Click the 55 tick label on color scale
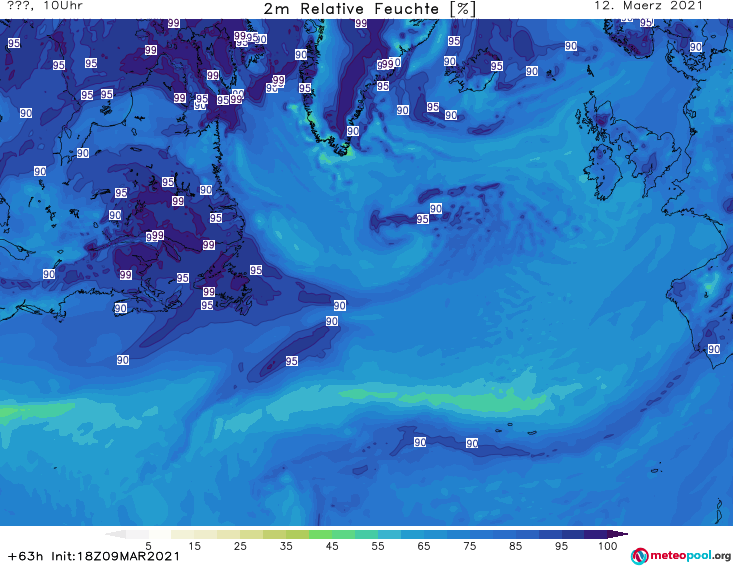The height and width of the screenshot is (566, 733). coord(378,546)
